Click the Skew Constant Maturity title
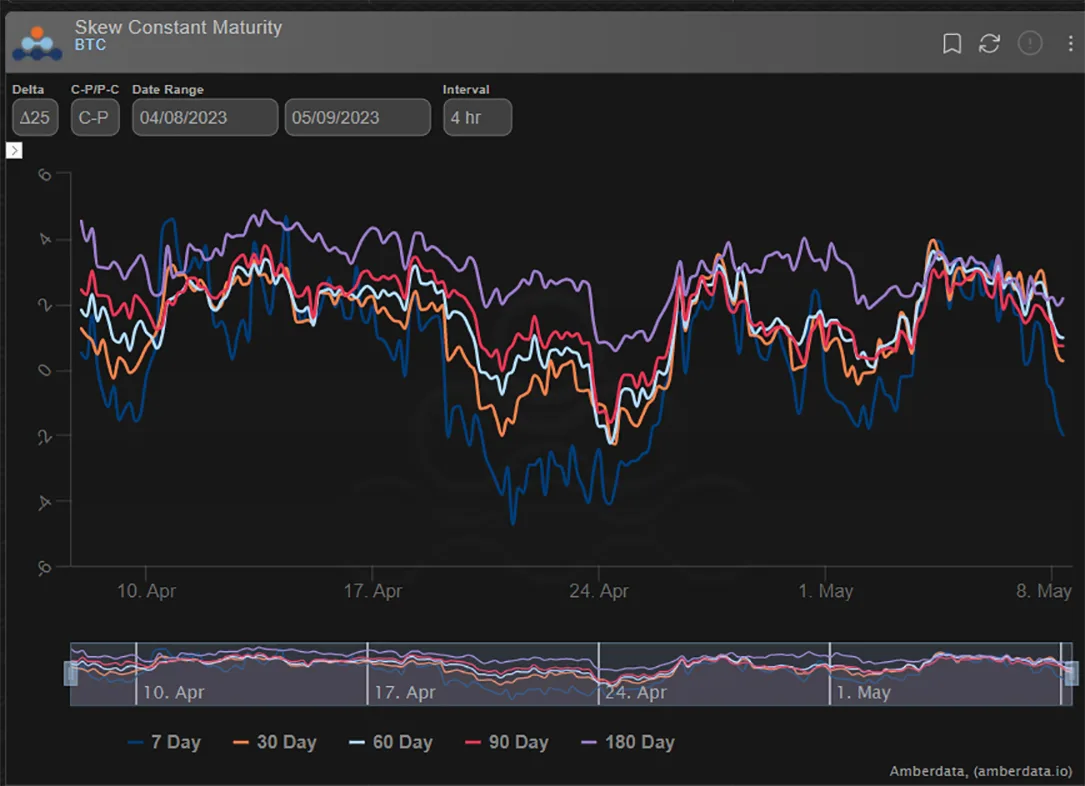 pos(179,27)
